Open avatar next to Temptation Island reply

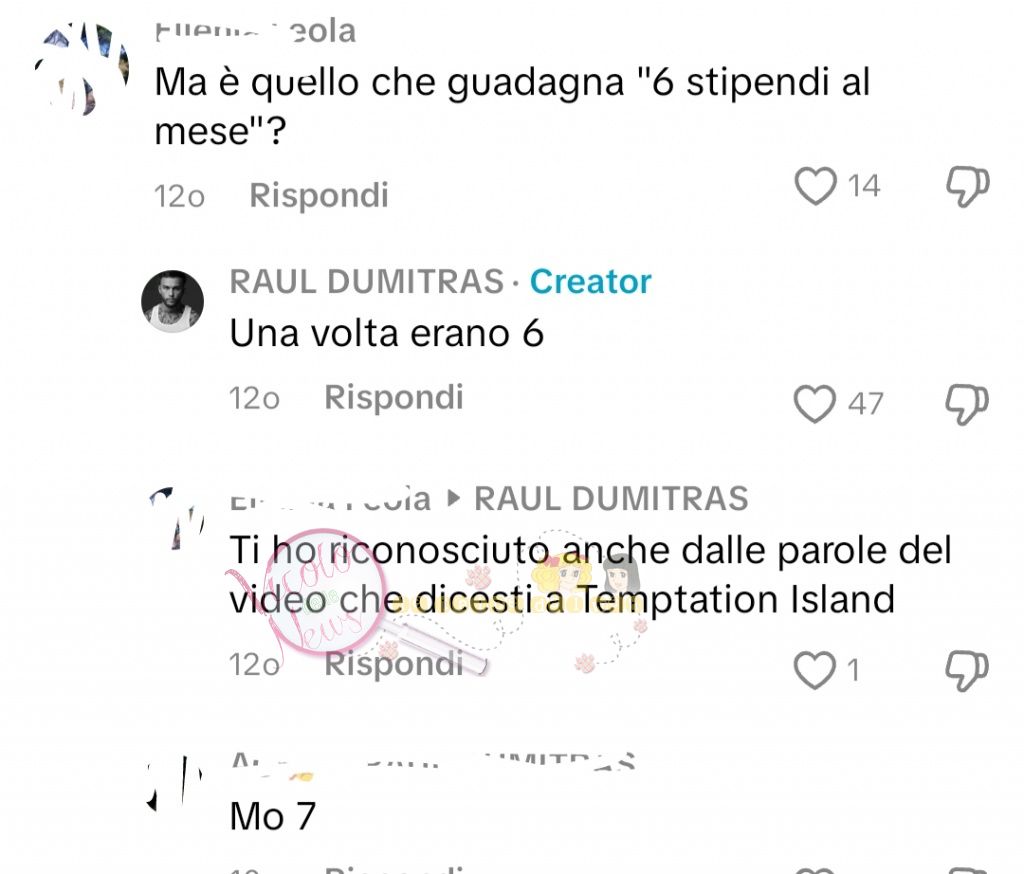[x=176, y=517]
